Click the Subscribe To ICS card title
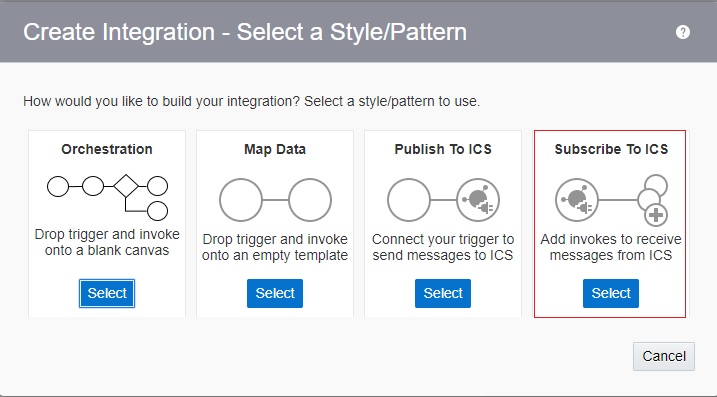The width and height of the screenshot is (717, 397). [x=611, y=149]
